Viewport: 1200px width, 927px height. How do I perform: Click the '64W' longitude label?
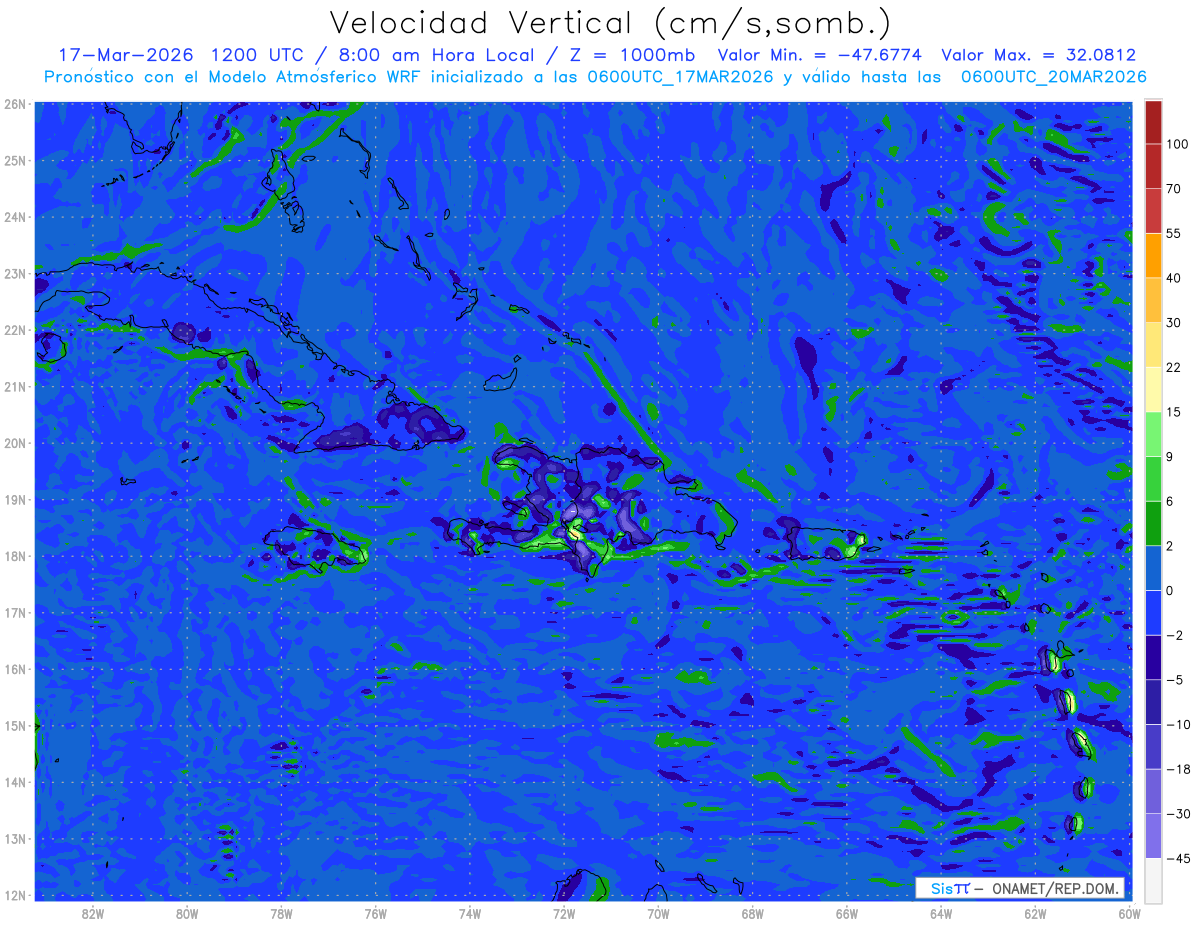tap(941, 913)
